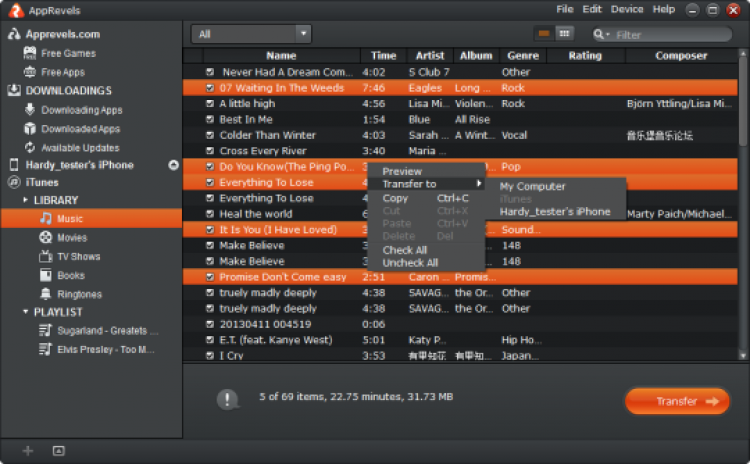
Task: Open the File menu
Action: (565, 10)
